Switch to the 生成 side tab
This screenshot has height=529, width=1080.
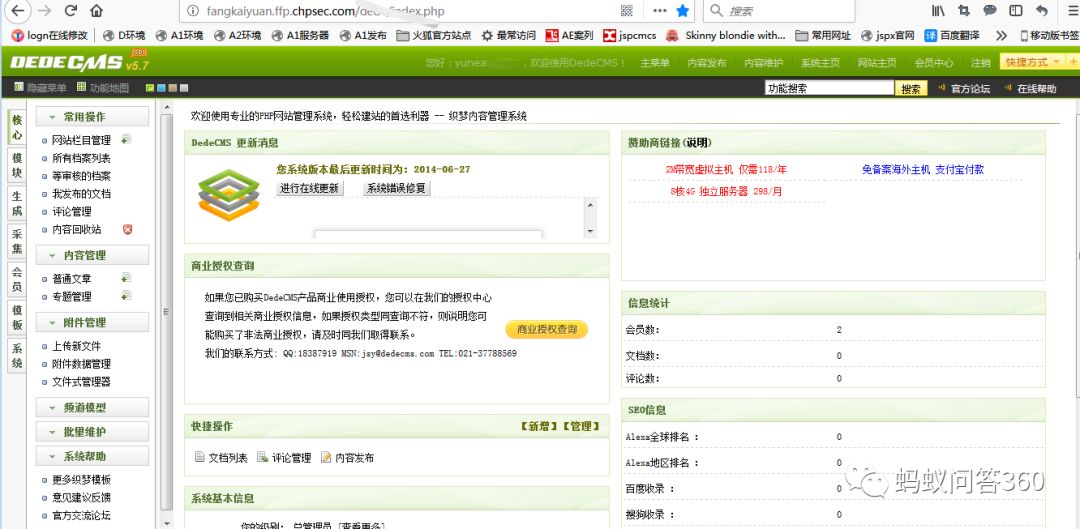(x=17, y=203)
